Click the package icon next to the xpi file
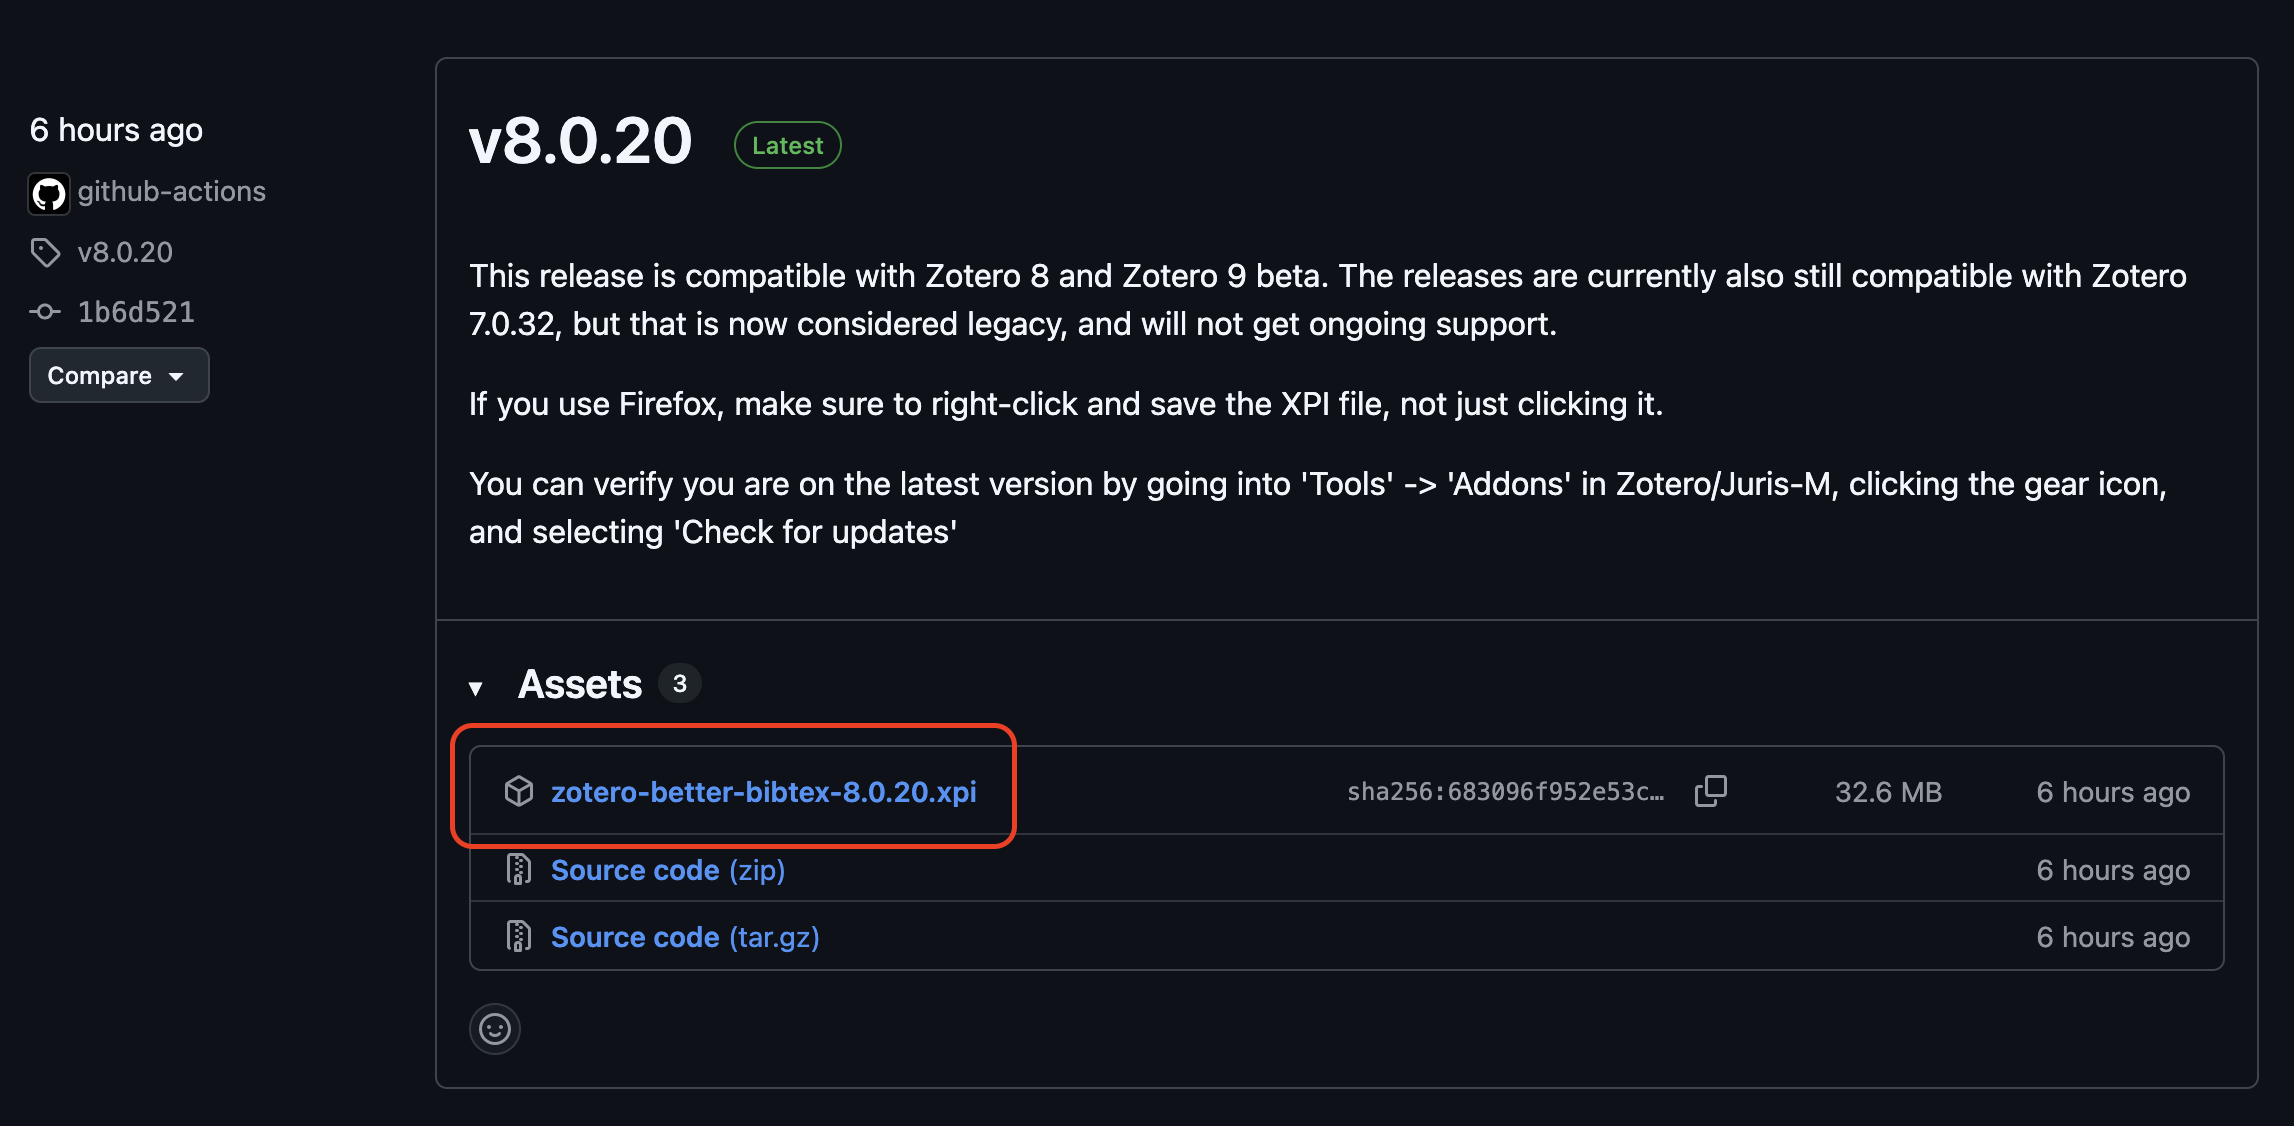Viewport: 2294px width, 1126px height. tap(519, 791)
